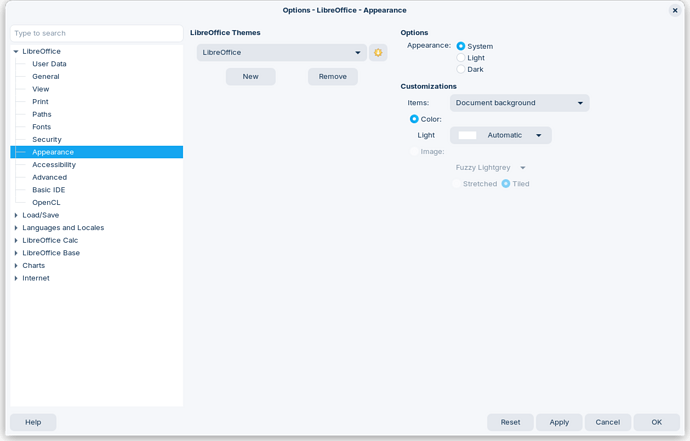Open Paths settings page
This screenshot has width=690, height=441.
pyautogui.click(x=42, y=114)
